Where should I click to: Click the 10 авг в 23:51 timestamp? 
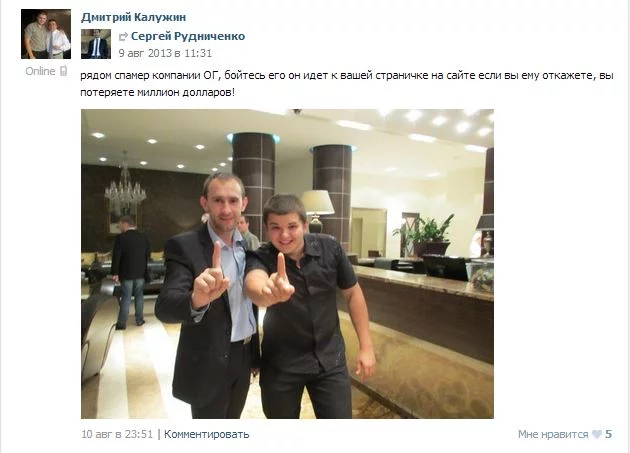pos(117,434)
